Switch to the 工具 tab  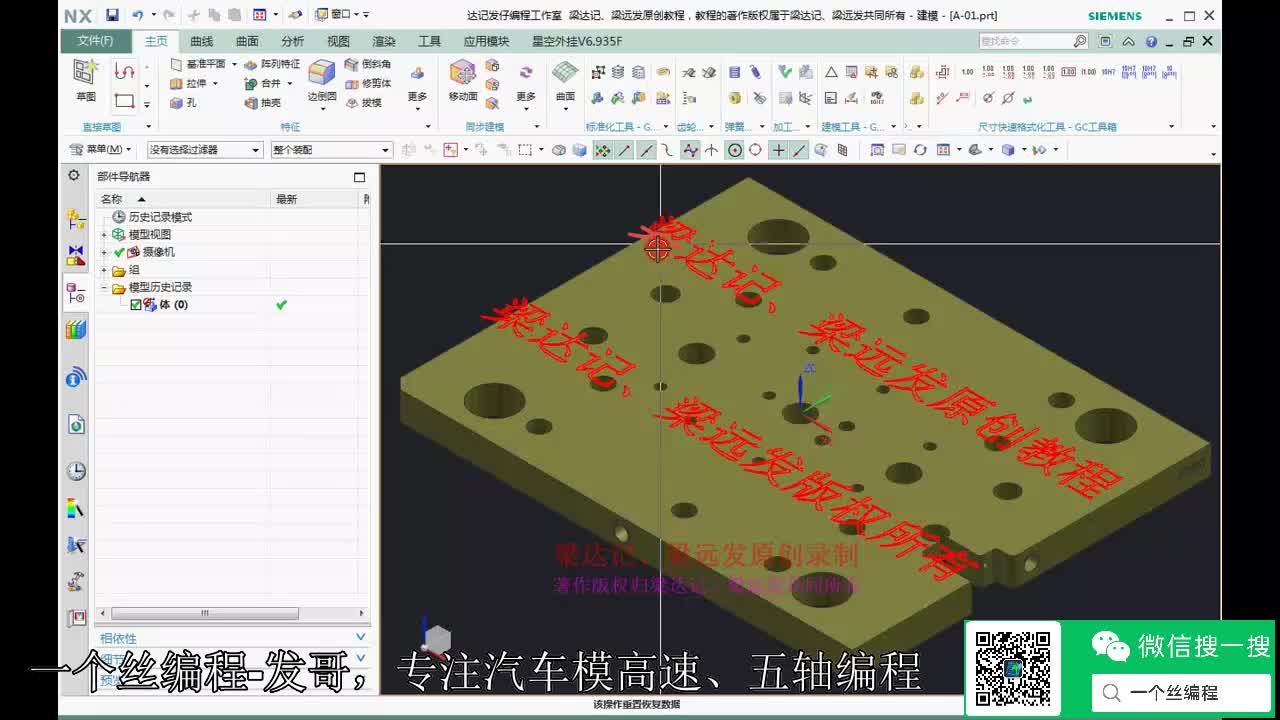pyautogui.click(x=429, y=41)
